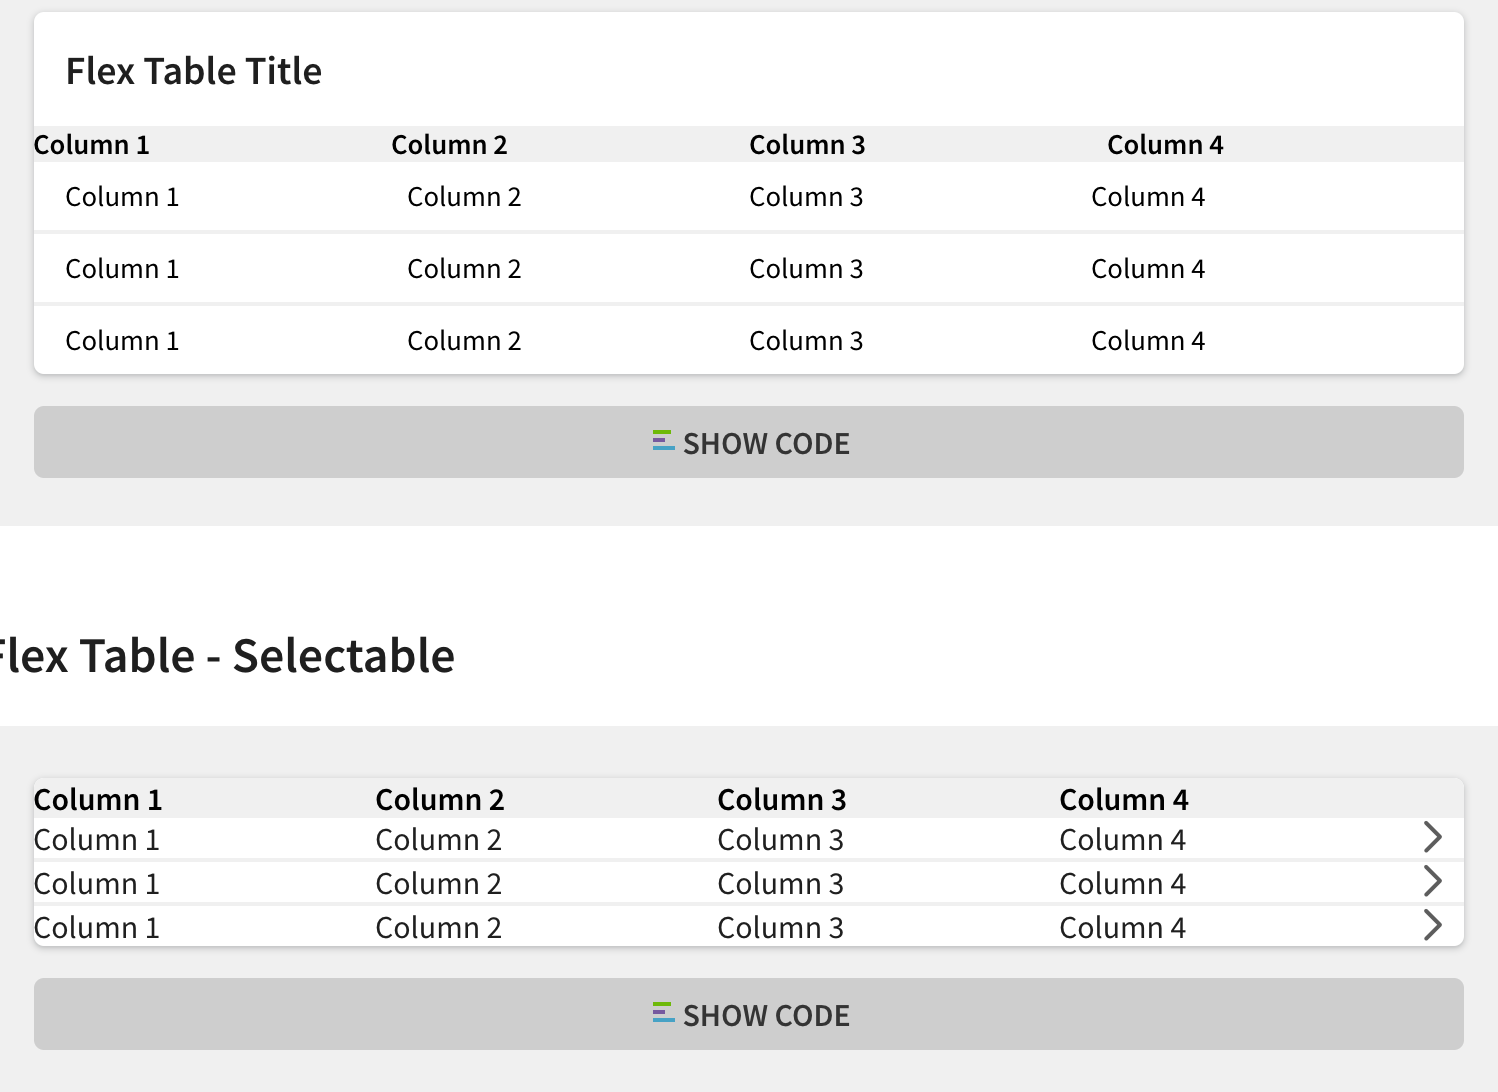
Task: Select the Column 3 header of the titled table
Action: pyautogui.click(x=806, y=144)
